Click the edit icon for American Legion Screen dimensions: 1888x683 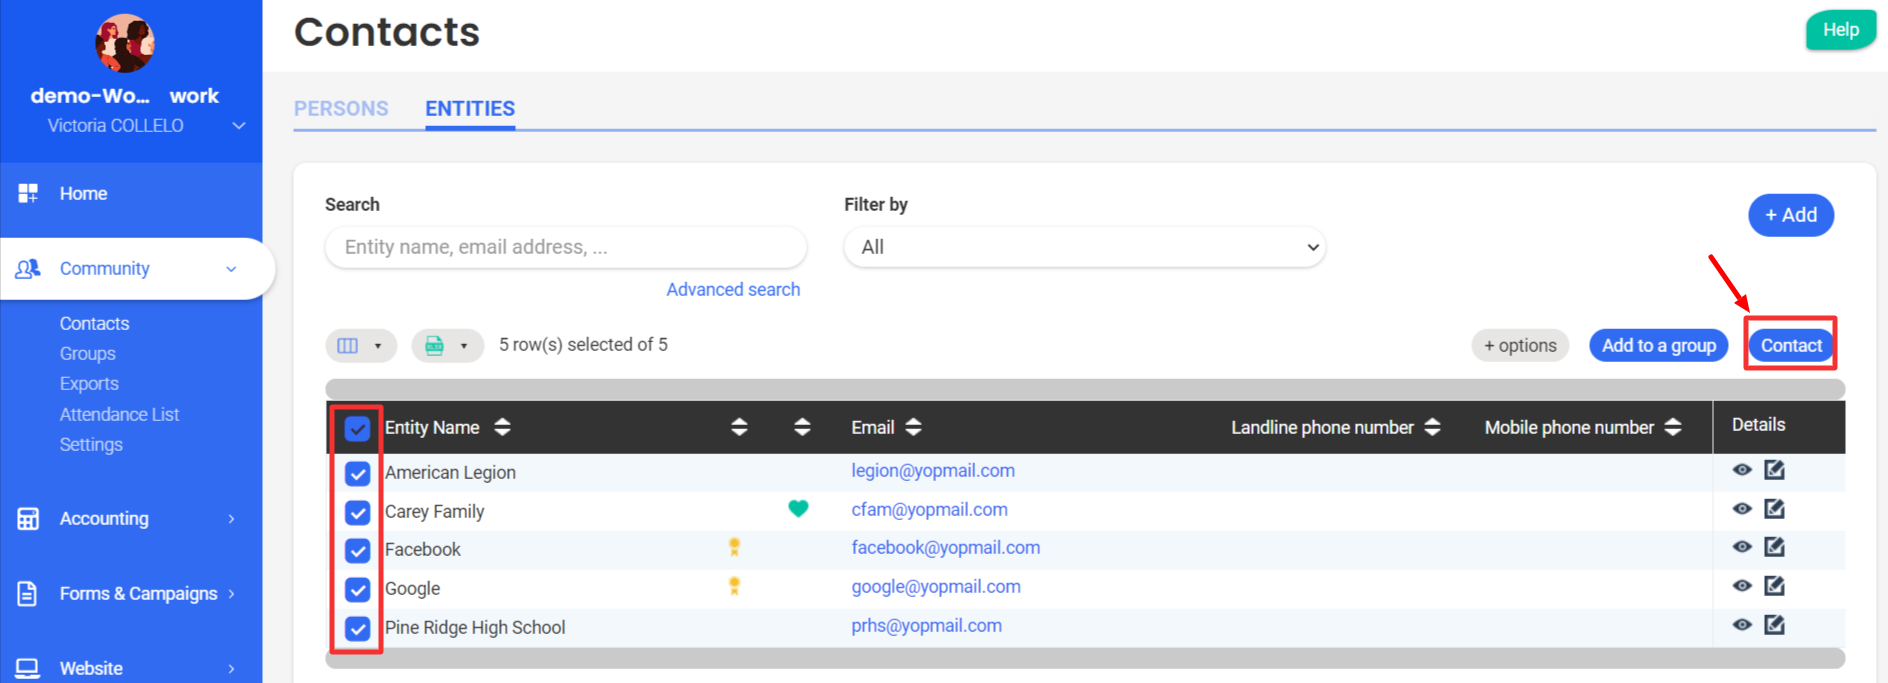point(1774,470)
